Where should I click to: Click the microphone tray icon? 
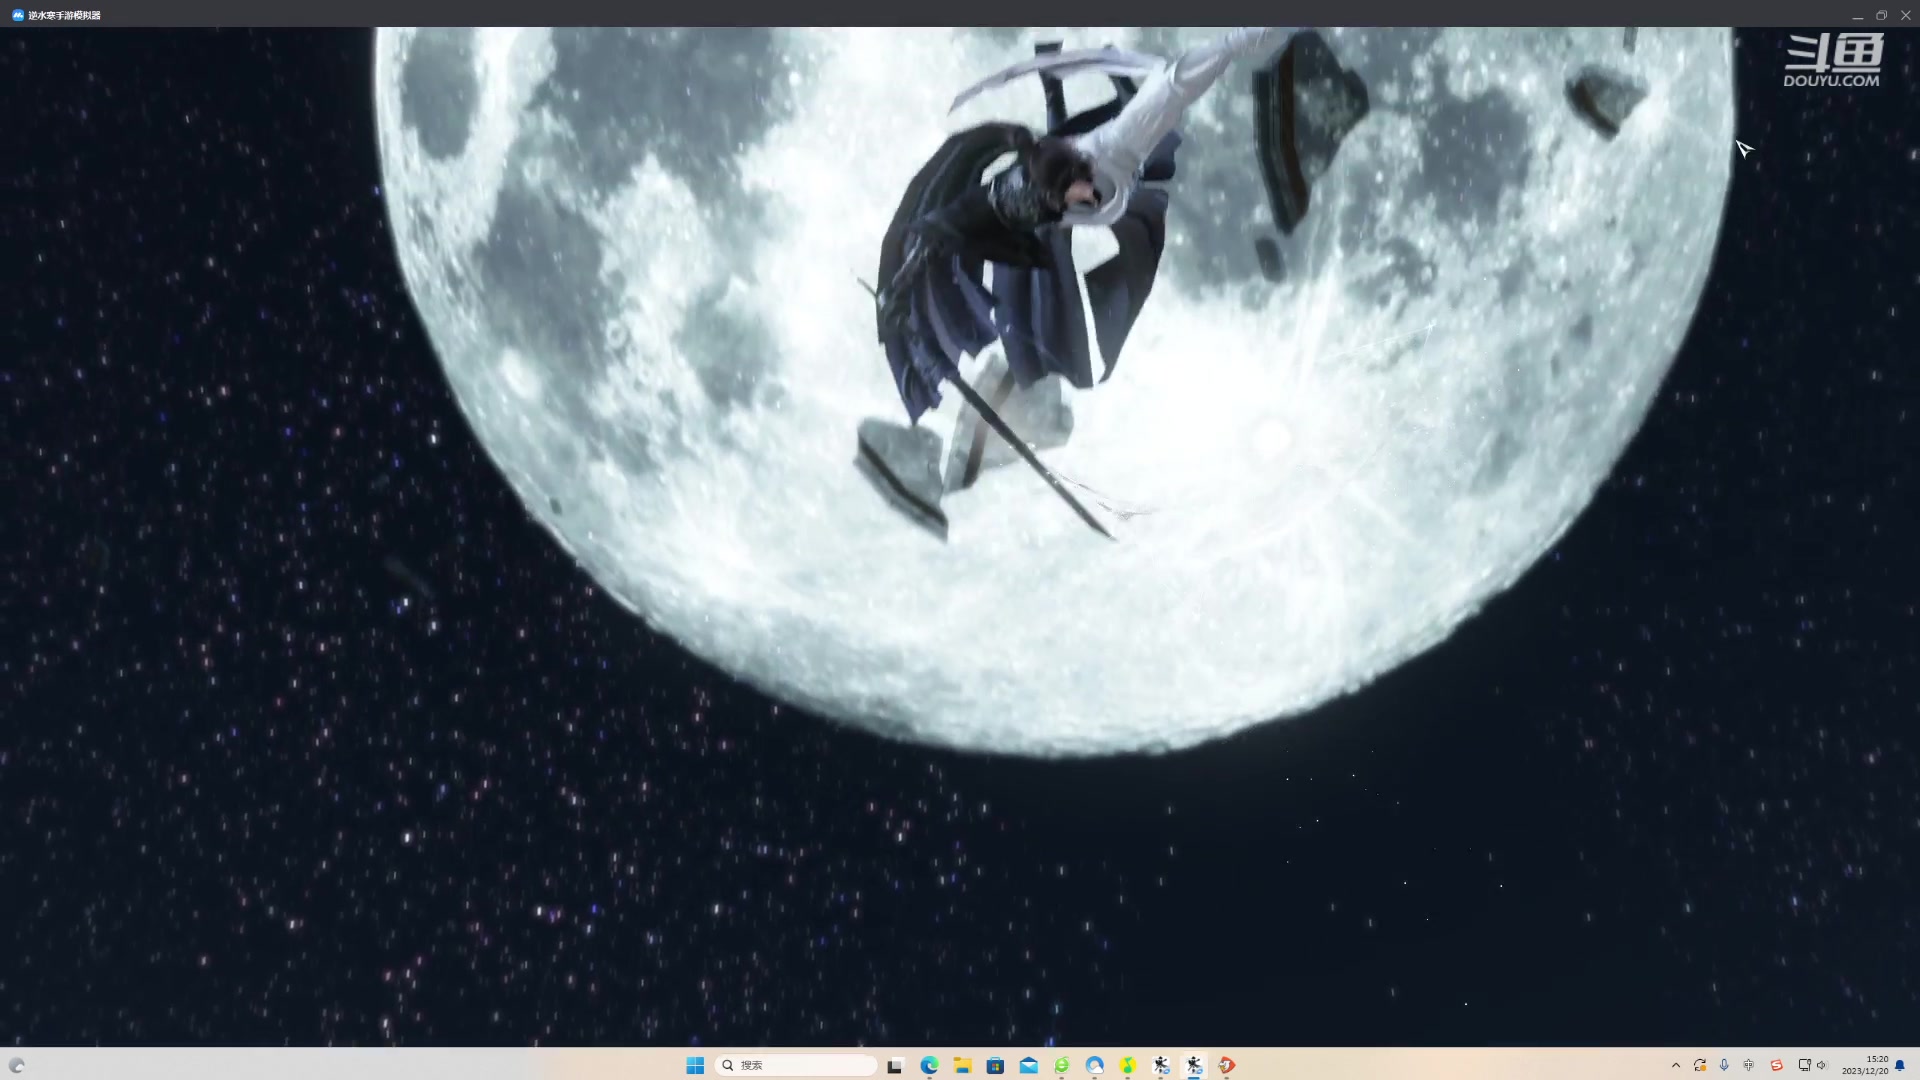point(1724,1065)
